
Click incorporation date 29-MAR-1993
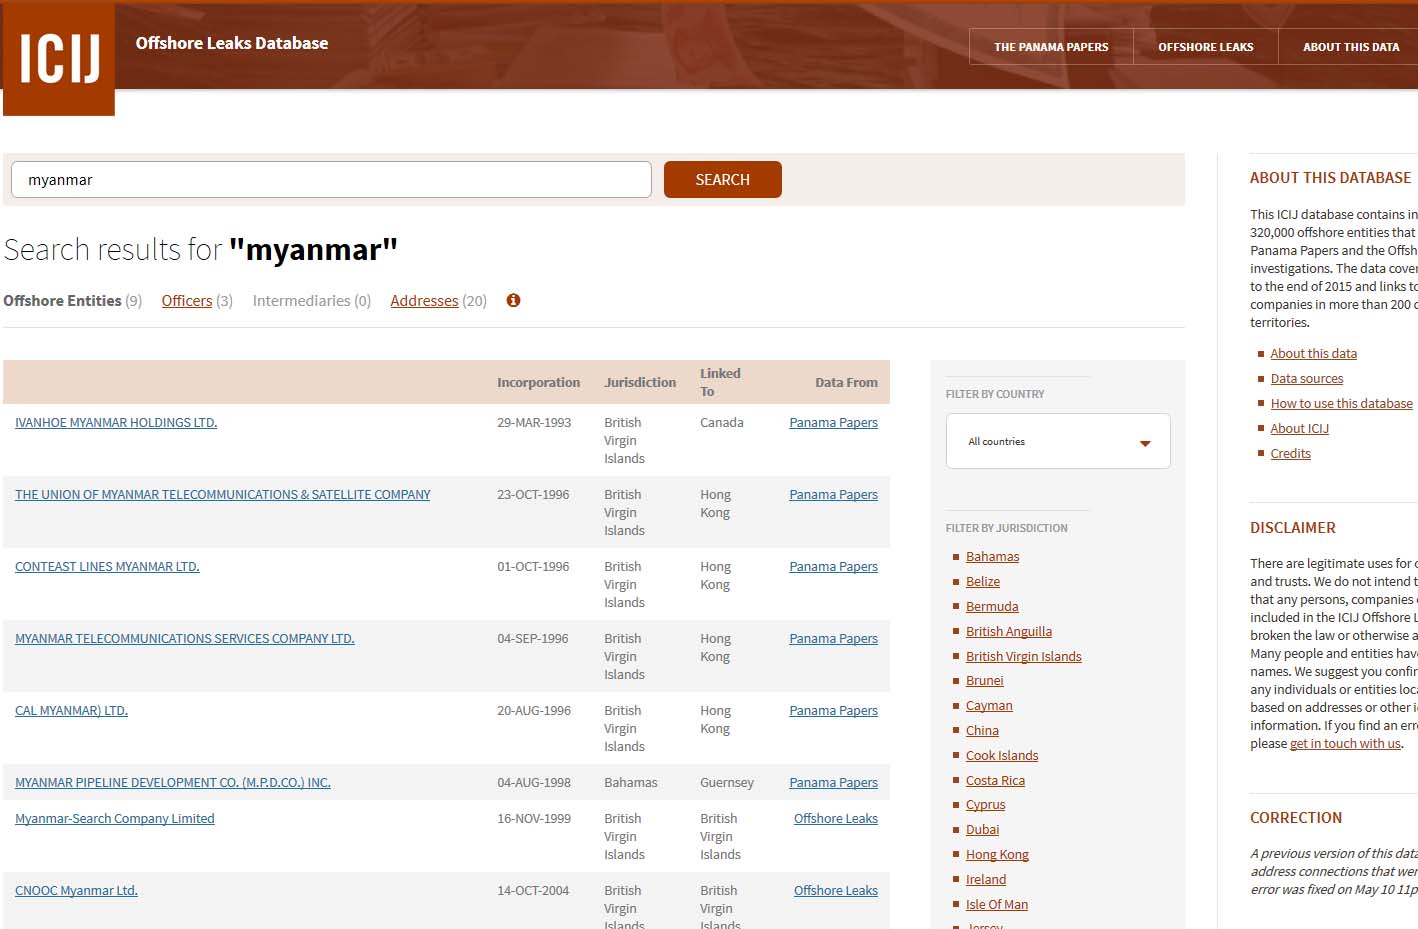[534, 423]
